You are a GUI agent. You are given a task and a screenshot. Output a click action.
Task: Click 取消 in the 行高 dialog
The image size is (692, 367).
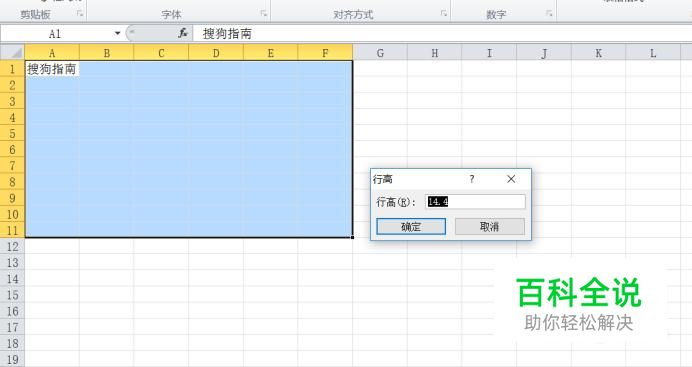pyautogui.click(x=490, y=227)
